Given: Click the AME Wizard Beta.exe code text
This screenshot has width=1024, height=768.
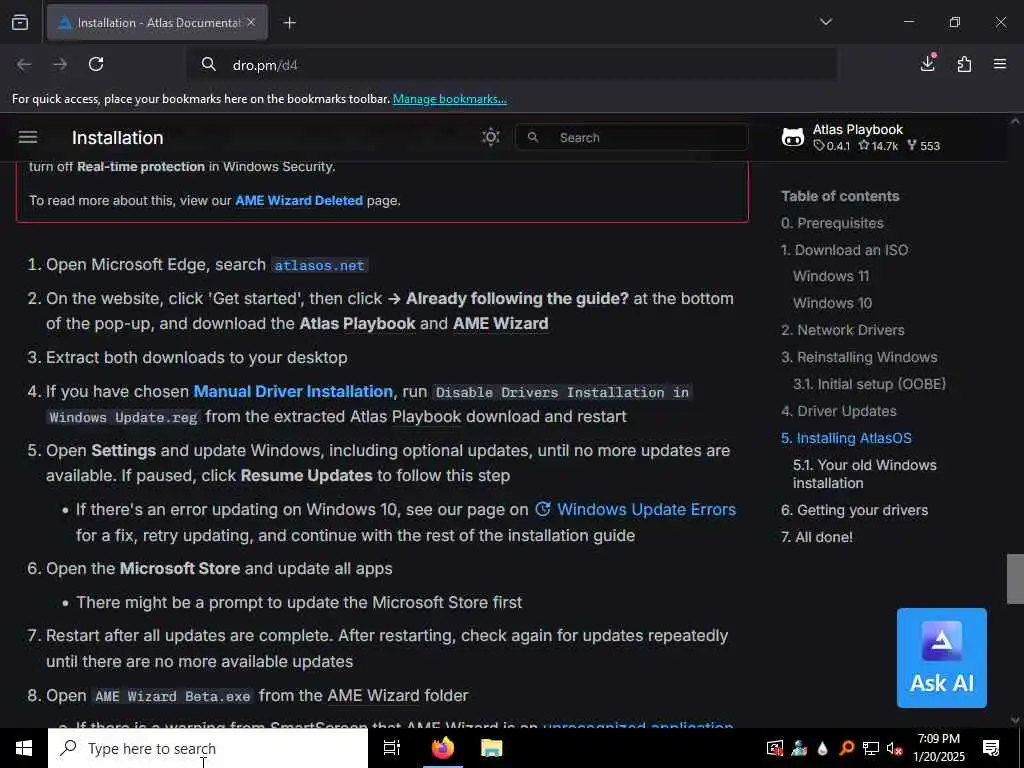Looking at the screenshot, I should tap(172, 696).
